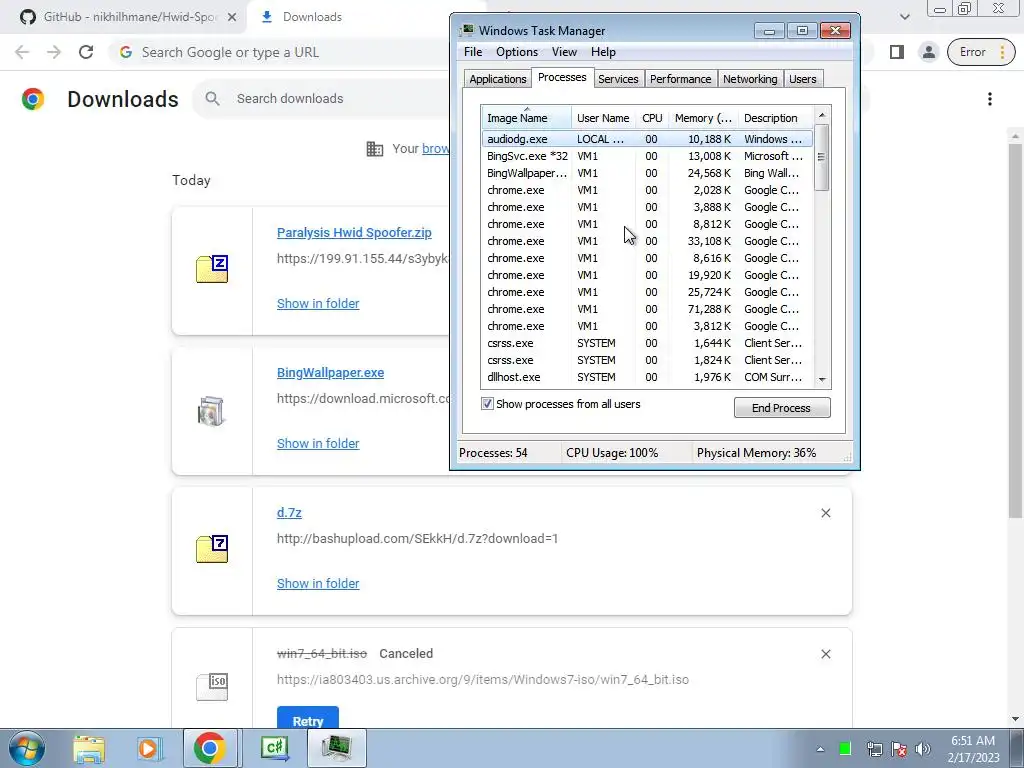Image resolution: width=1024 pixels, height=768 pixels.
Task: Click the process list scroll-up arrow
Action: coord(822,115)
